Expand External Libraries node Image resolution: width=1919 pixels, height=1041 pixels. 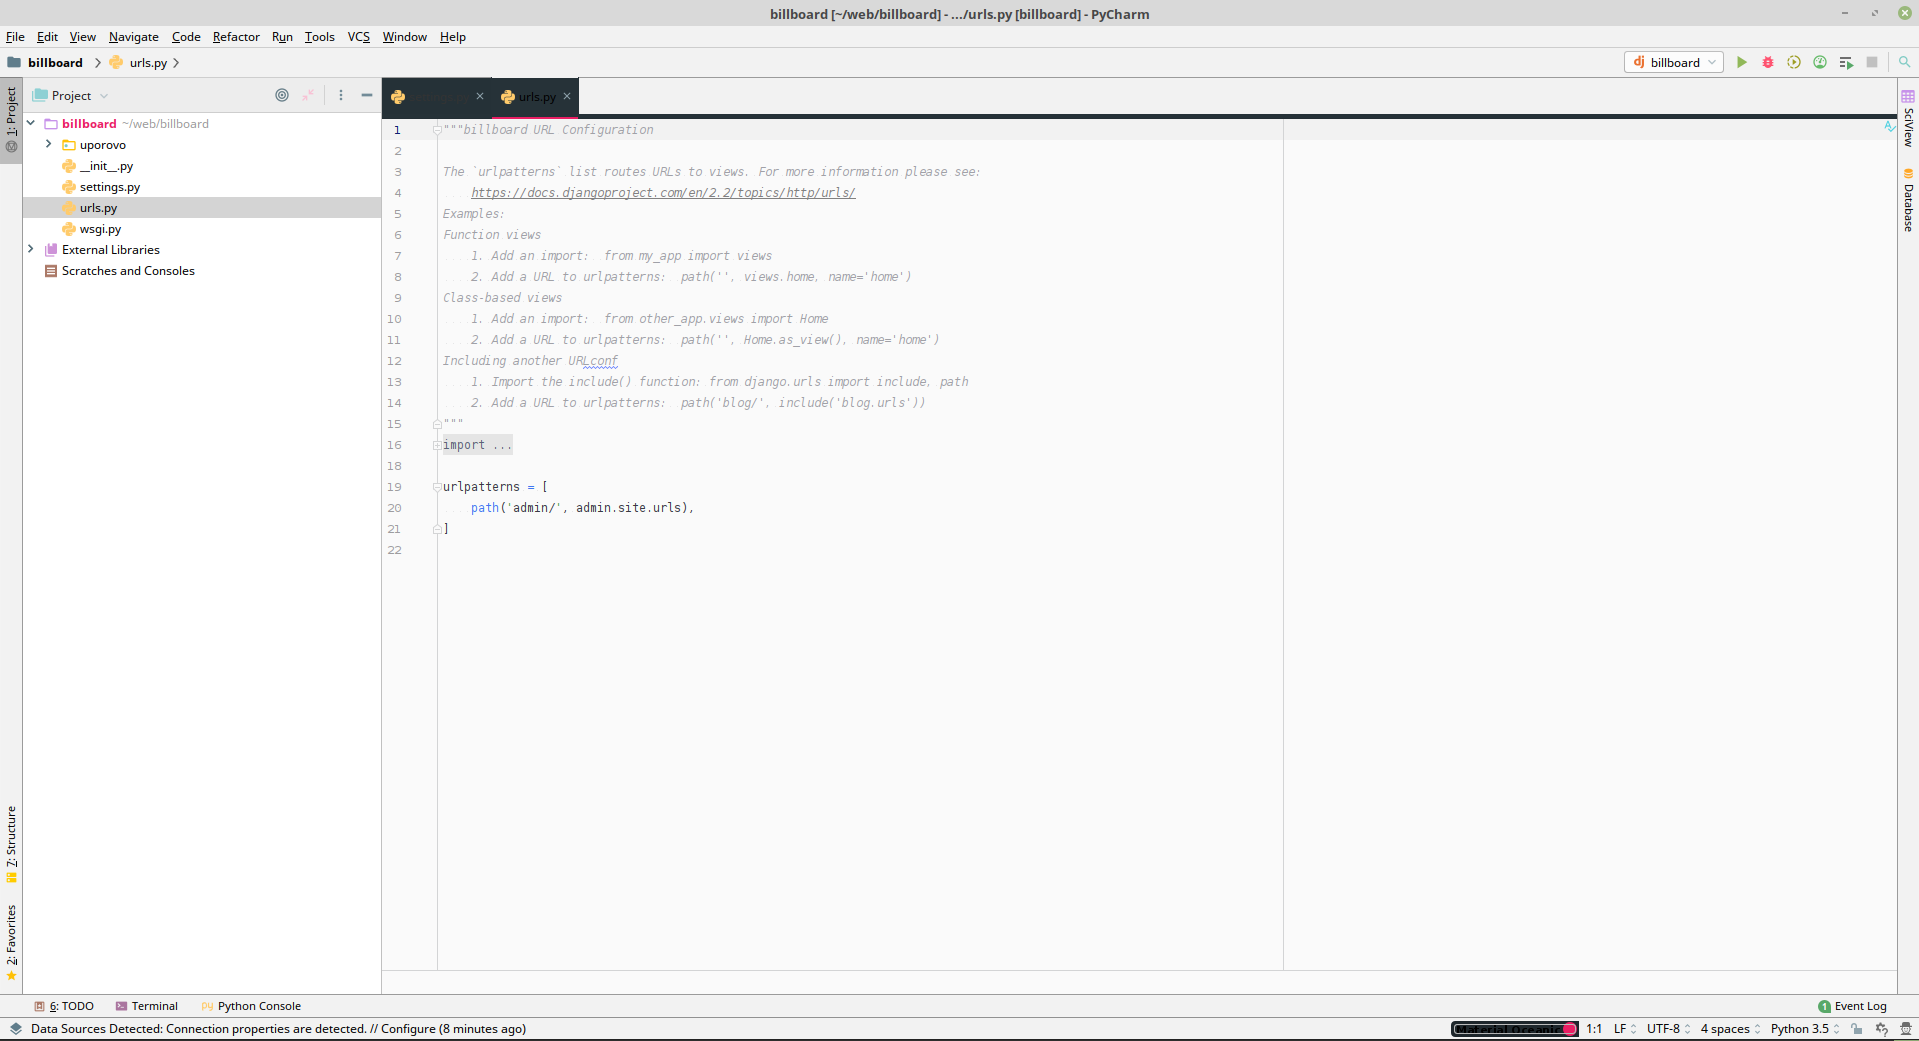(31, 249)
